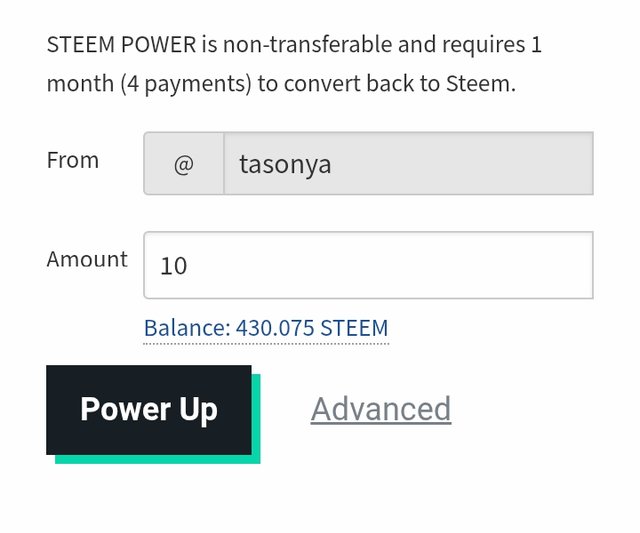Focus the Amount input field

pos(369,265)
